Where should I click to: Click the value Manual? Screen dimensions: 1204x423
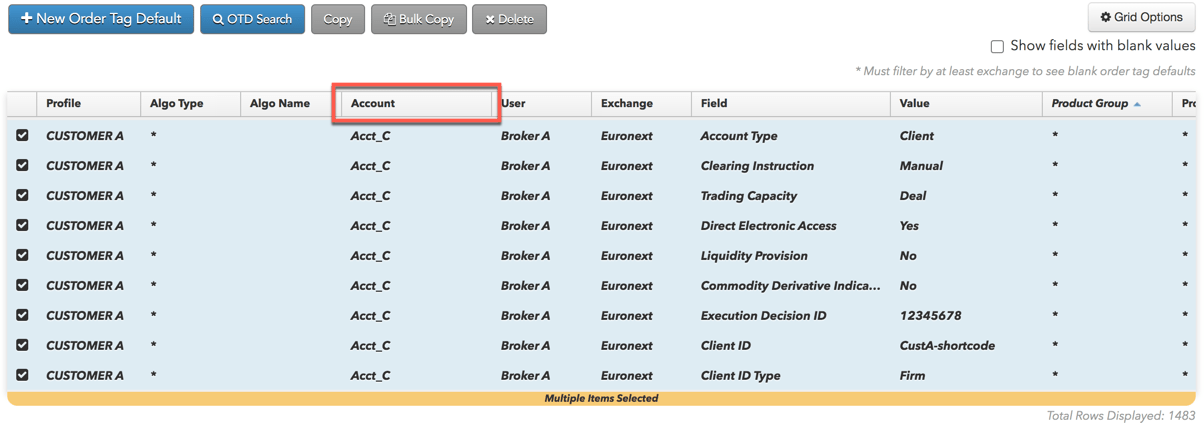tap(921, 165)
